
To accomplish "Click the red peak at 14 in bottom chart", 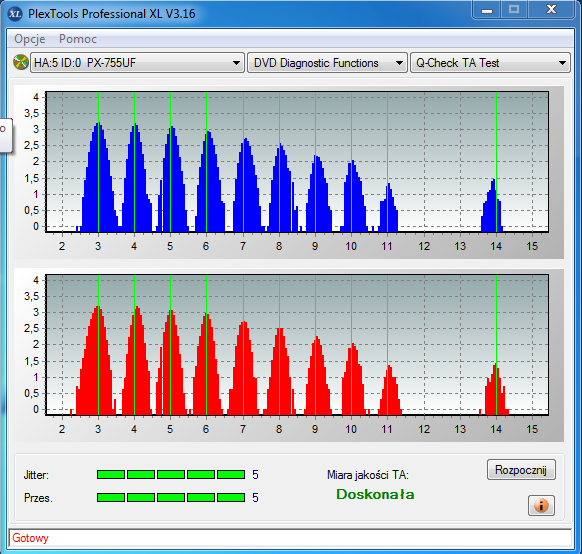I will pyautogui.click(x=496, y=389).
